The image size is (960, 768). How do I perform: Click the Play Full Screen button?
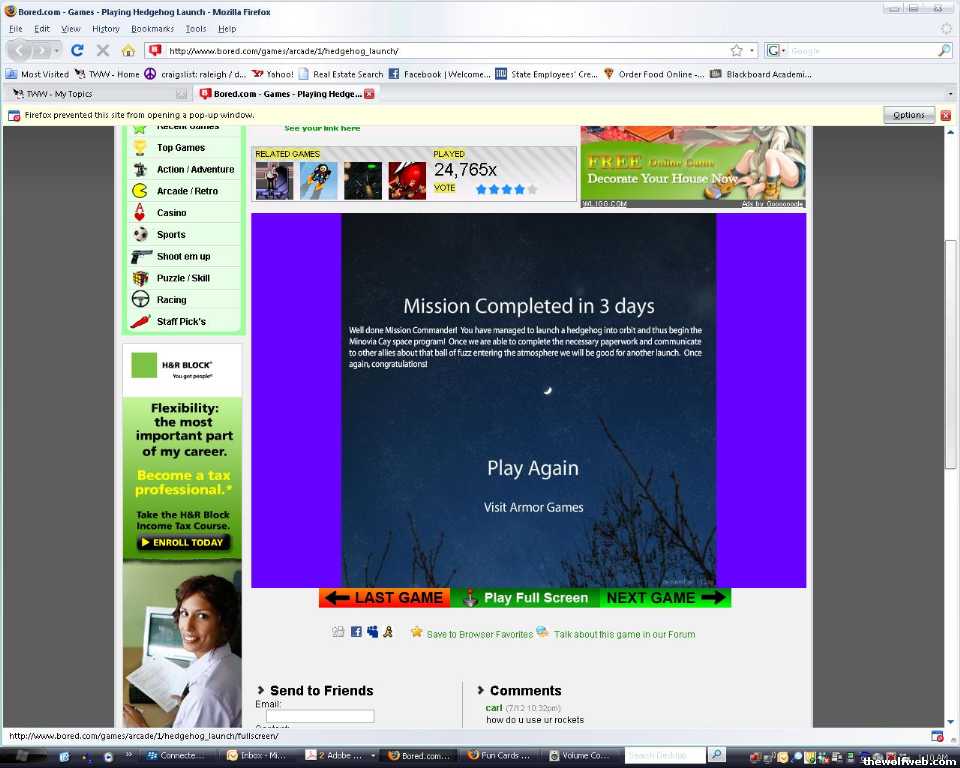tap(525, 598)
